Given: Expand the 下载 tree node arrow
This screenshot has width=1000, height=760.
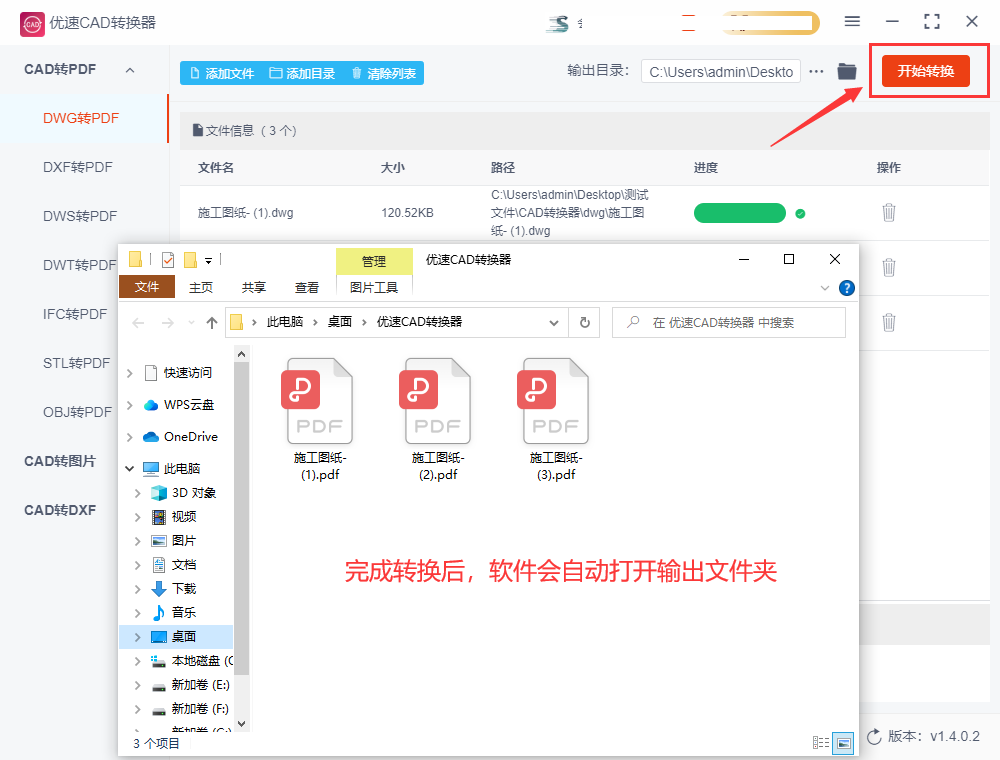Looking at the screenshot, I should [137, 588].
